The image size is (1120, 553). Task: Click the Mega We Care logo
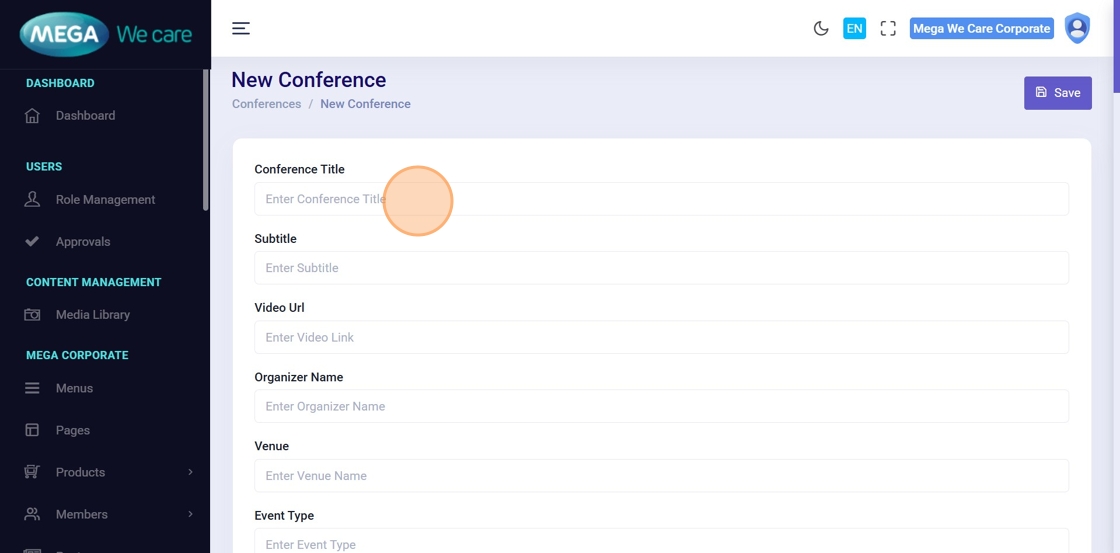[105, 35]
